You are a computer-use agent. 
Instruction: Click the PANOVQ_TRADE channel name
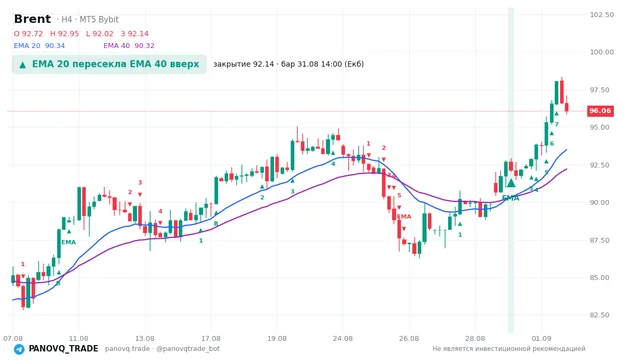[x=63, y=349]
